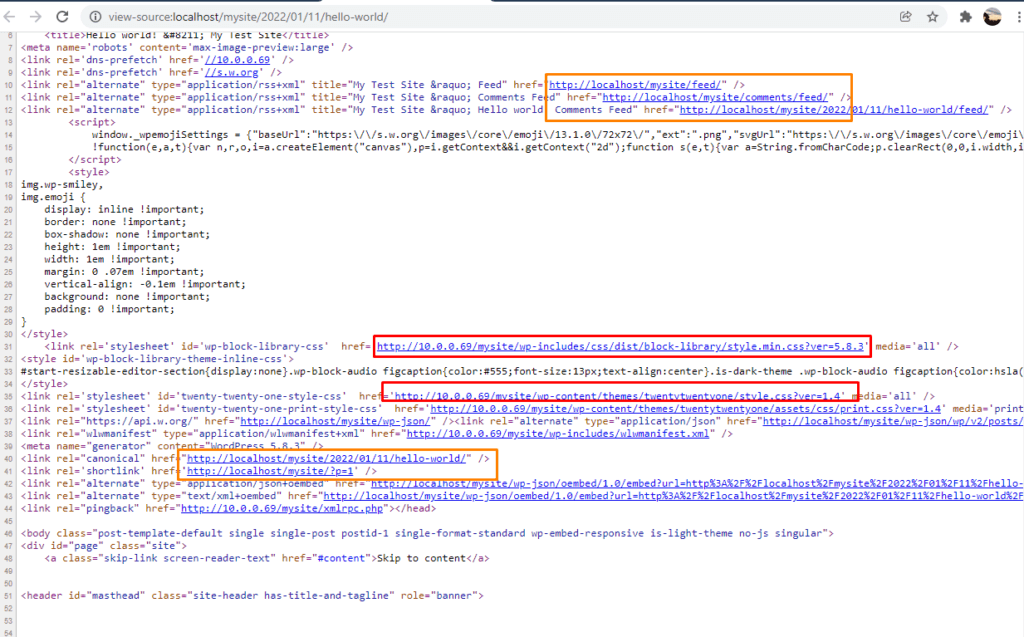The width and height of the screenshot is (1024, 637).
Task: Follow the block-library style.min.css link
Action: click(x=620, y=346)
